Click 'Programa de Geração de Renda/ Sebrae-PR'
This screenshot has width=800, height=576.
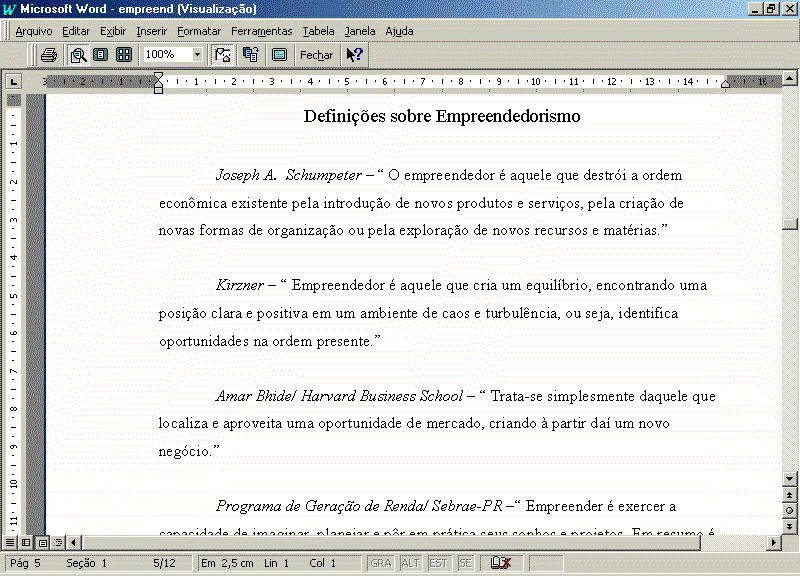click(359, 506)
